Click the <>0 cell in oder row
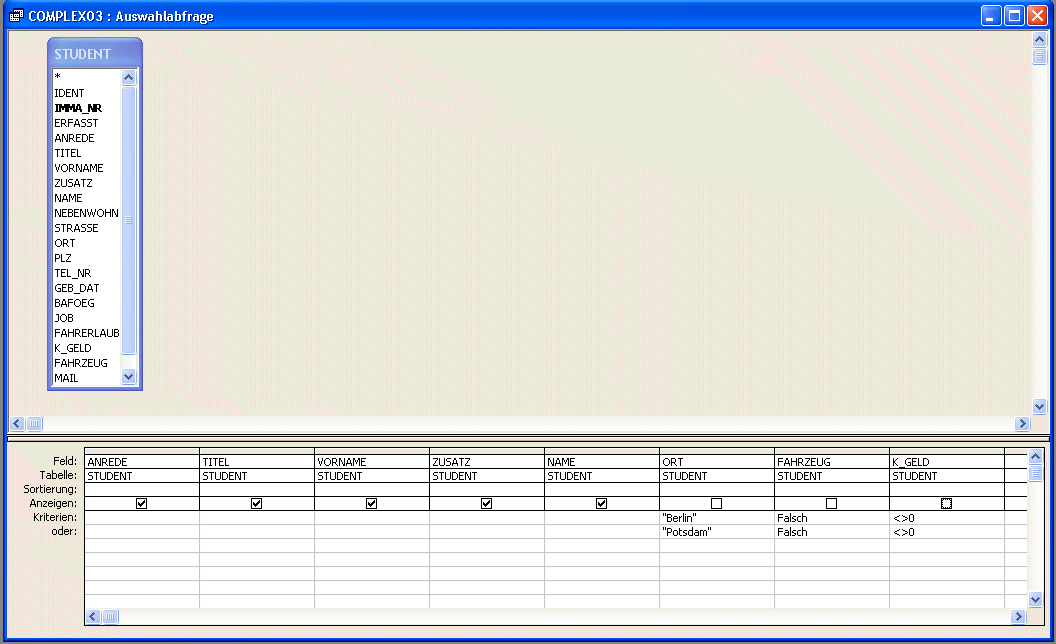Screen dimensions: 1056x644 (947, 532)
